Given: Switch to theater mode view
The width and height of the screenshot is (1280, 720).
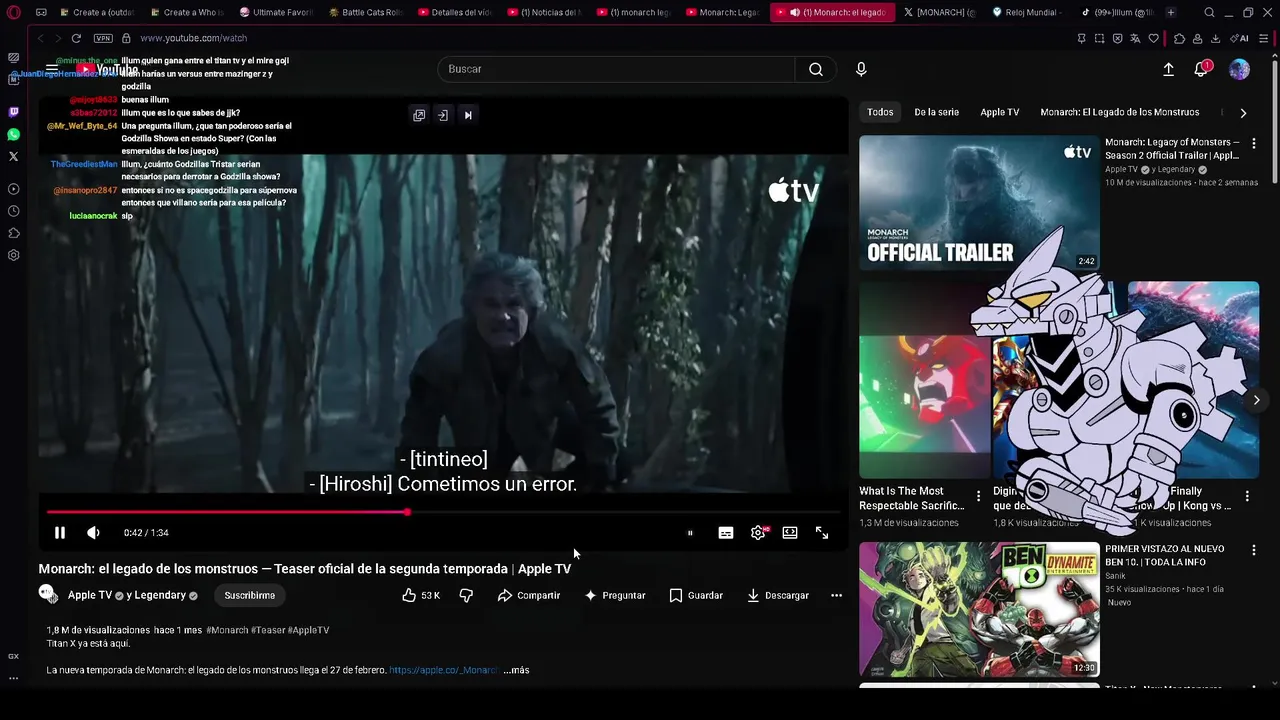Looking at the screenshot, I should (x=790, y=533).
